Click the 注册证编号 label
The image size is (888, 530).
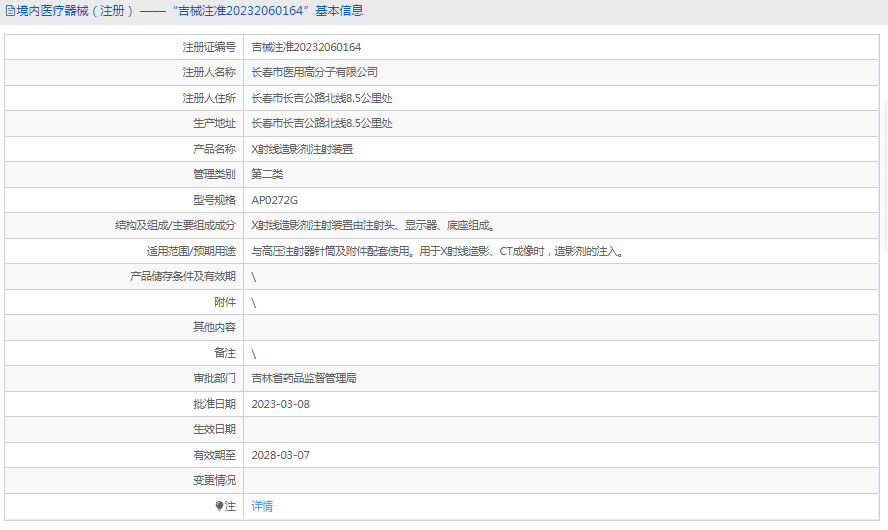point(209,47)
